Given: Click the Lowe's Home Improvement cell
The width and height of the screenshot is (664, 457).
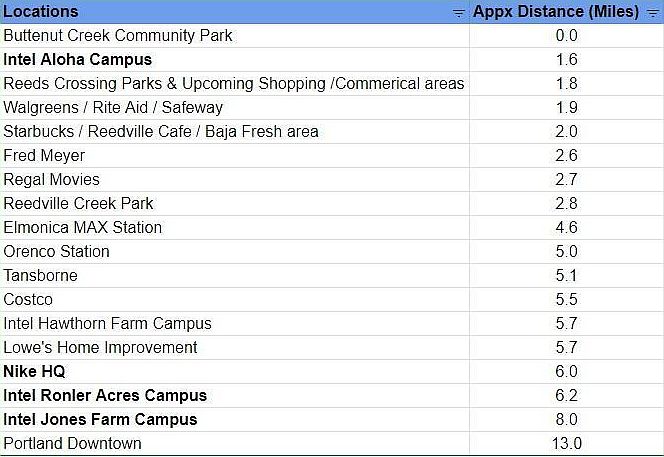Looking at the screenshot, I should click(x=101, y=347).
